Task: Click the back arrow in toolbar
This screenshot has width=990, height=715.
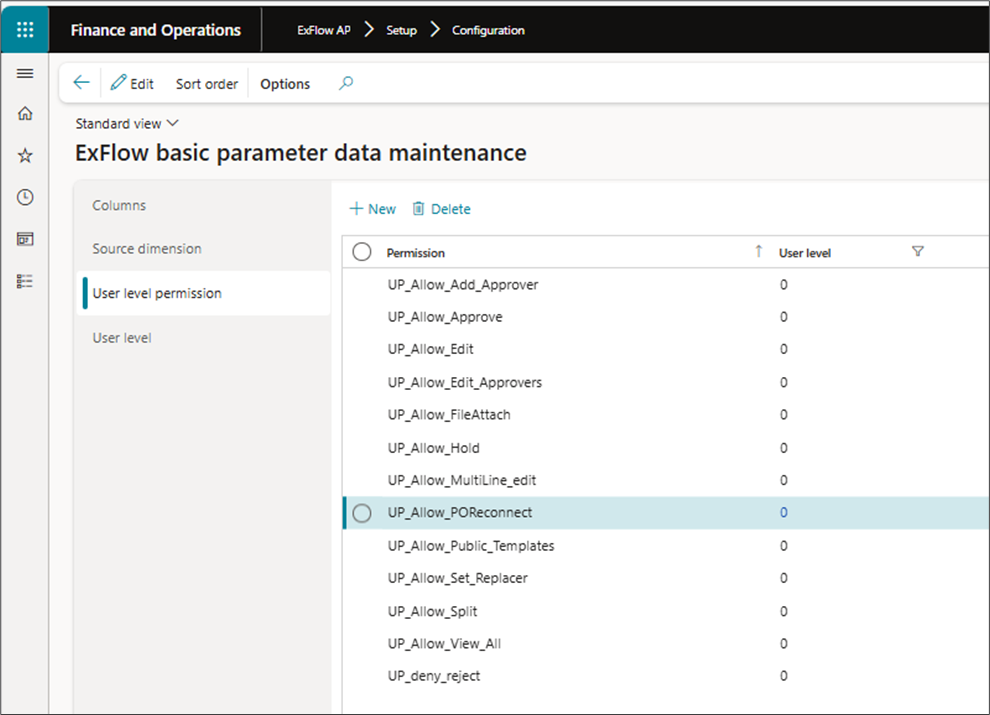Action: [x=82, y=84]
